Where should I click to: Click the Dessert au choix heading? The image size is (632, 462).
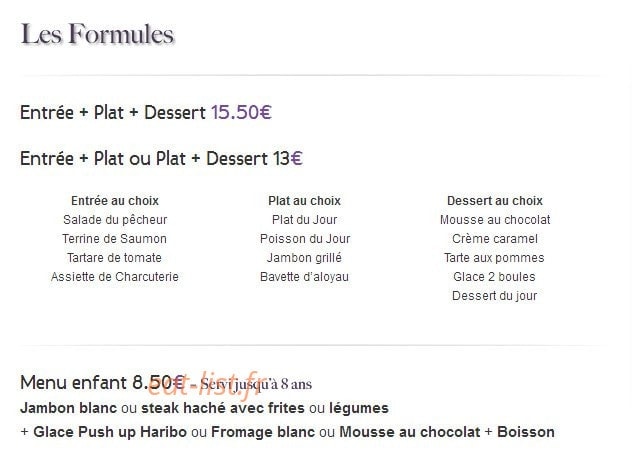[x=495, y=200]
